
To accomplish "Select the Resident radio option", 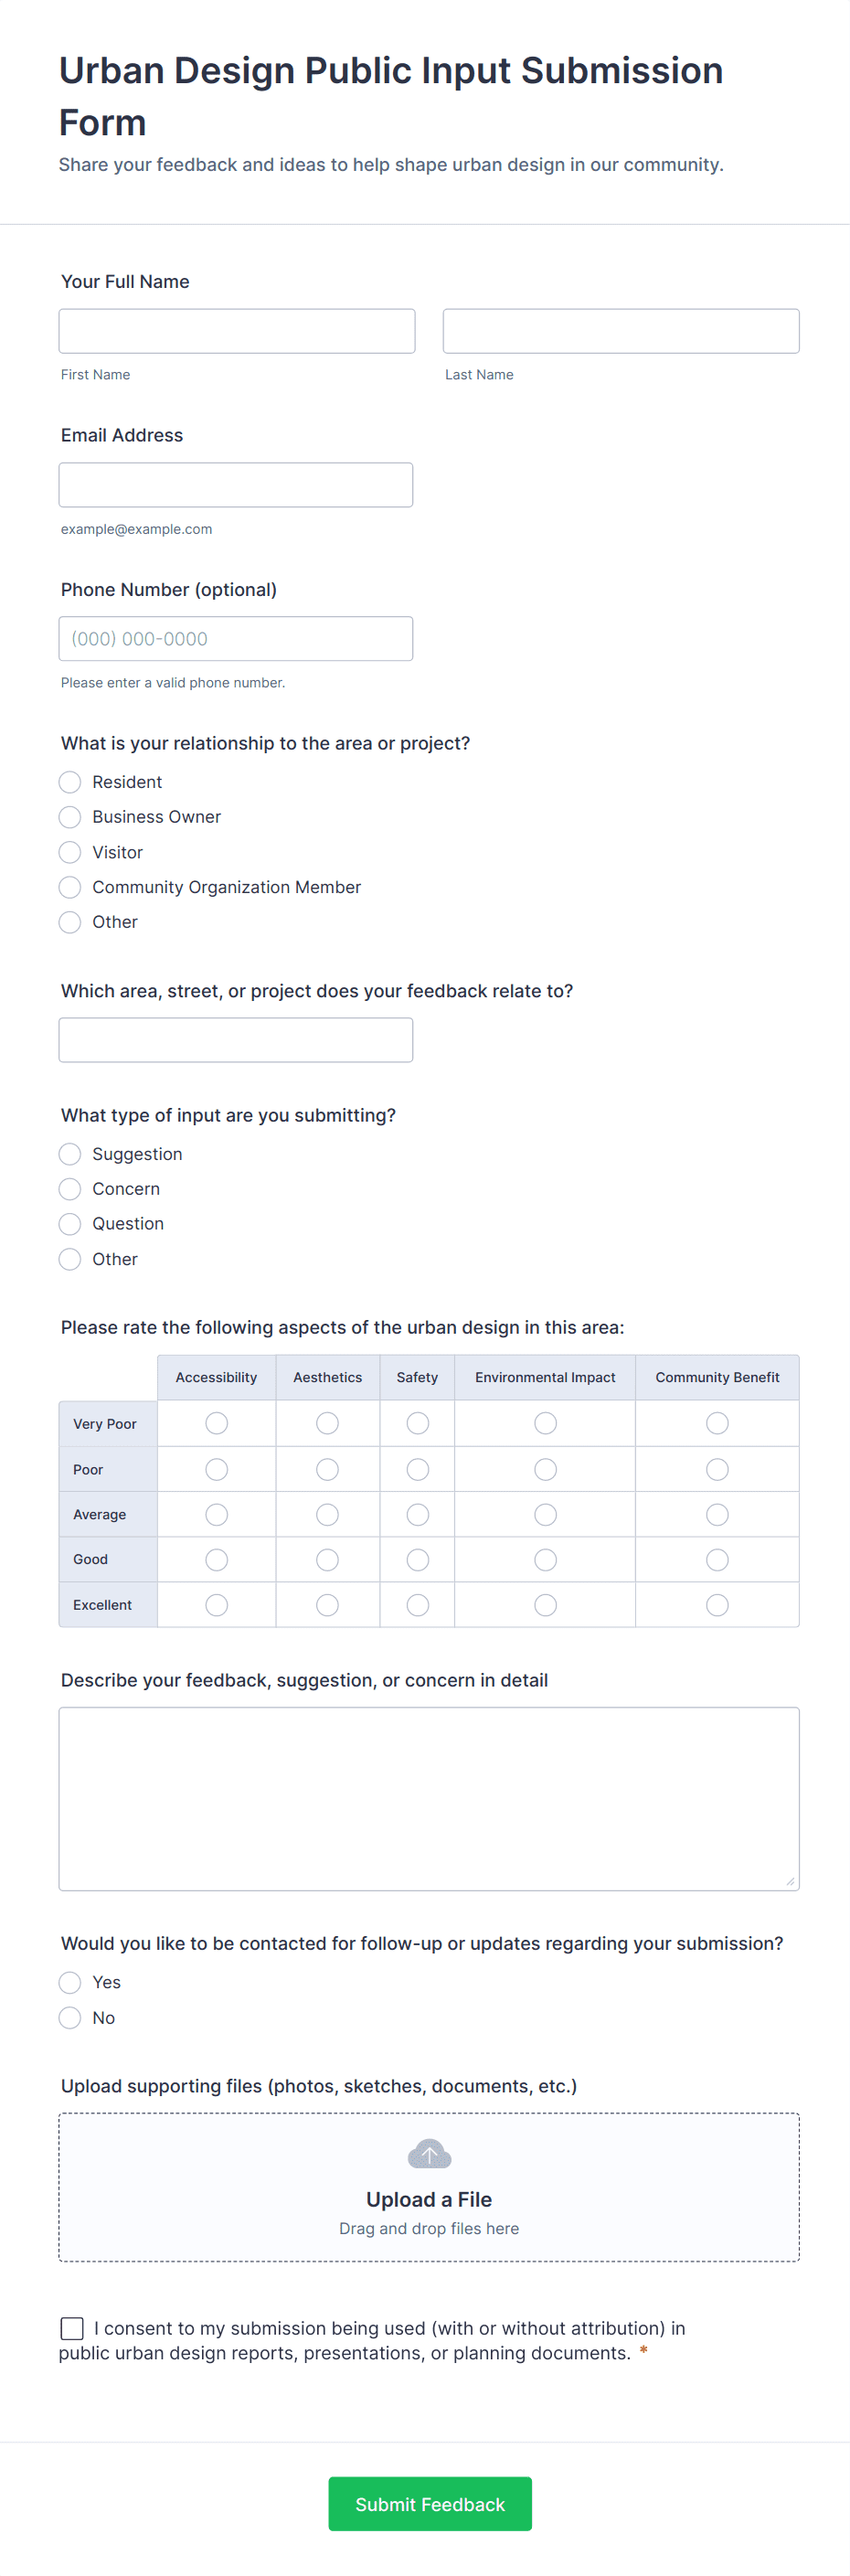I will 70,782.
